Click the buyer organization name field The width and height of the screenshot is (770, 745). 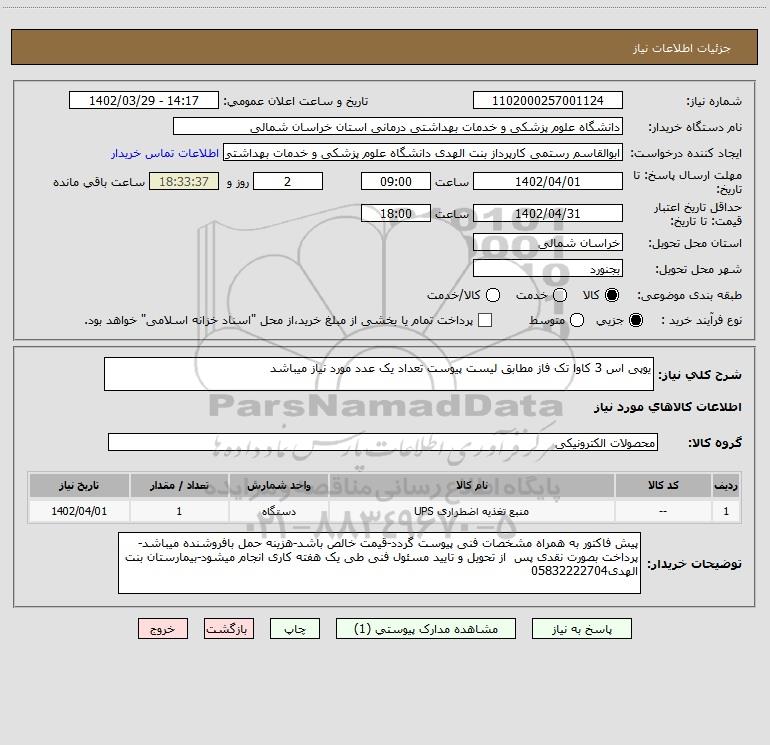pyautogui.click(x=398, y=126)
